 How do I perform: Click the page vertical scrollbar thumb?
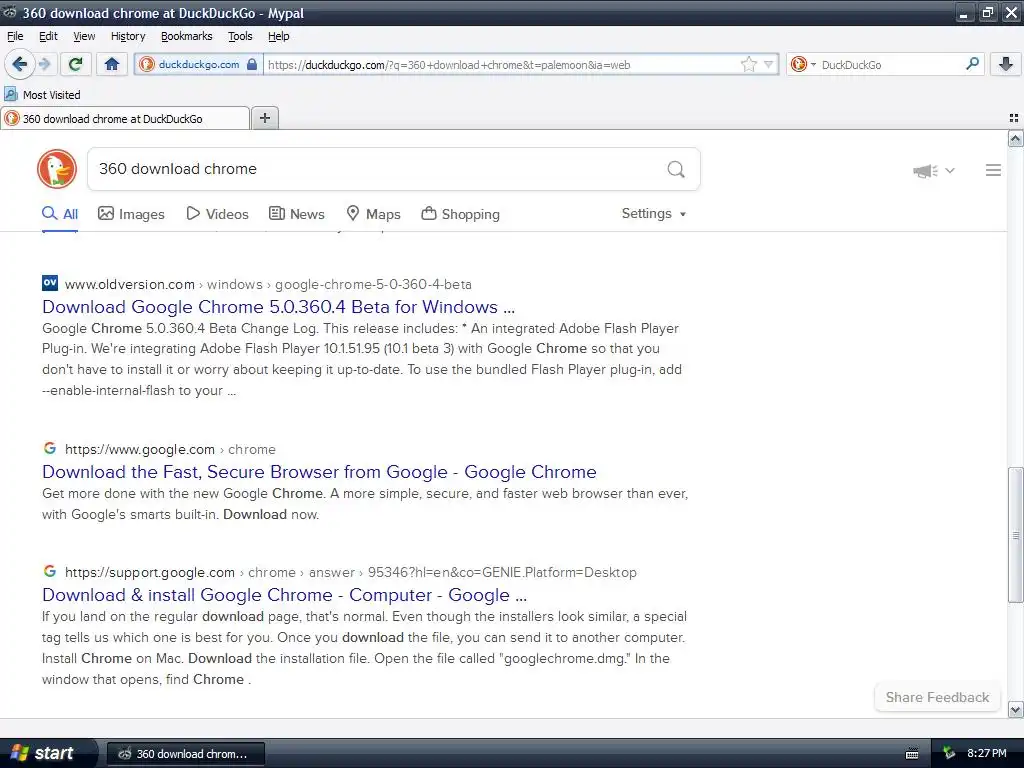click(1015, 536)
